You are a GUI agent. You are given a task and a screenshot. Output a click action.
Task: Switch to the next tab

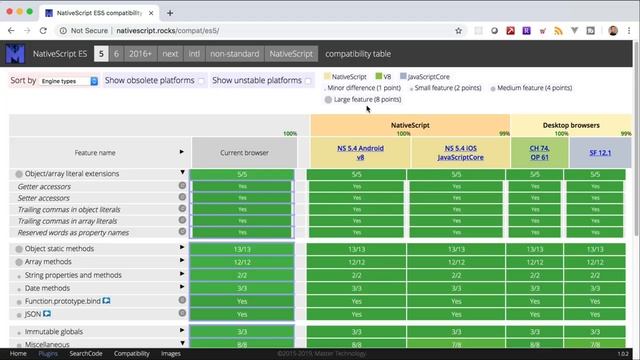(x=170, y=53)
